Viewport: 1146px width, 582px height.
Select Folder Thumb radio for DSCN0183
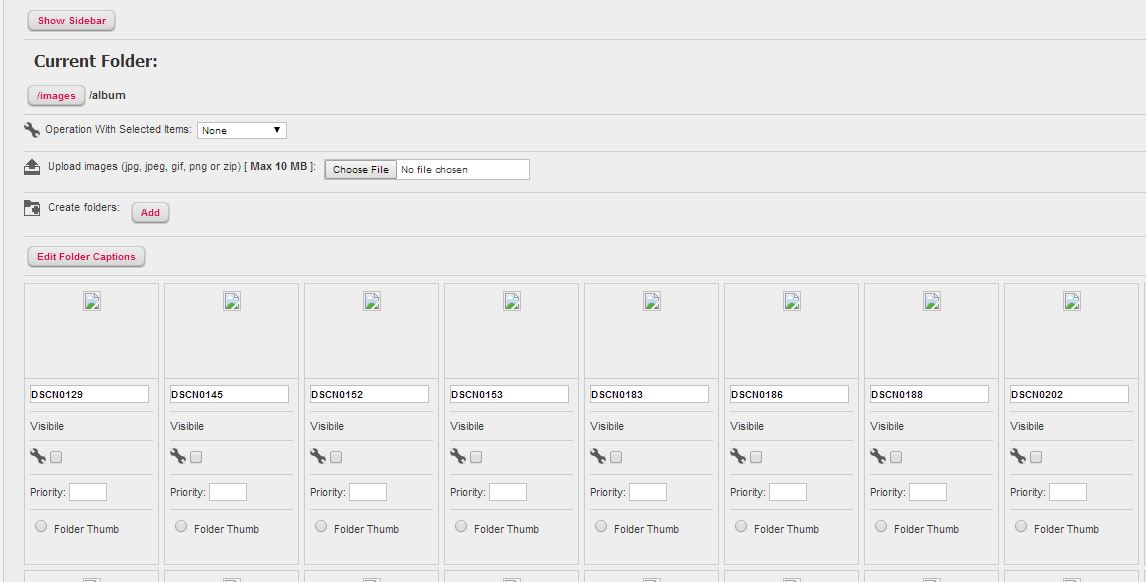pos(601,526)
